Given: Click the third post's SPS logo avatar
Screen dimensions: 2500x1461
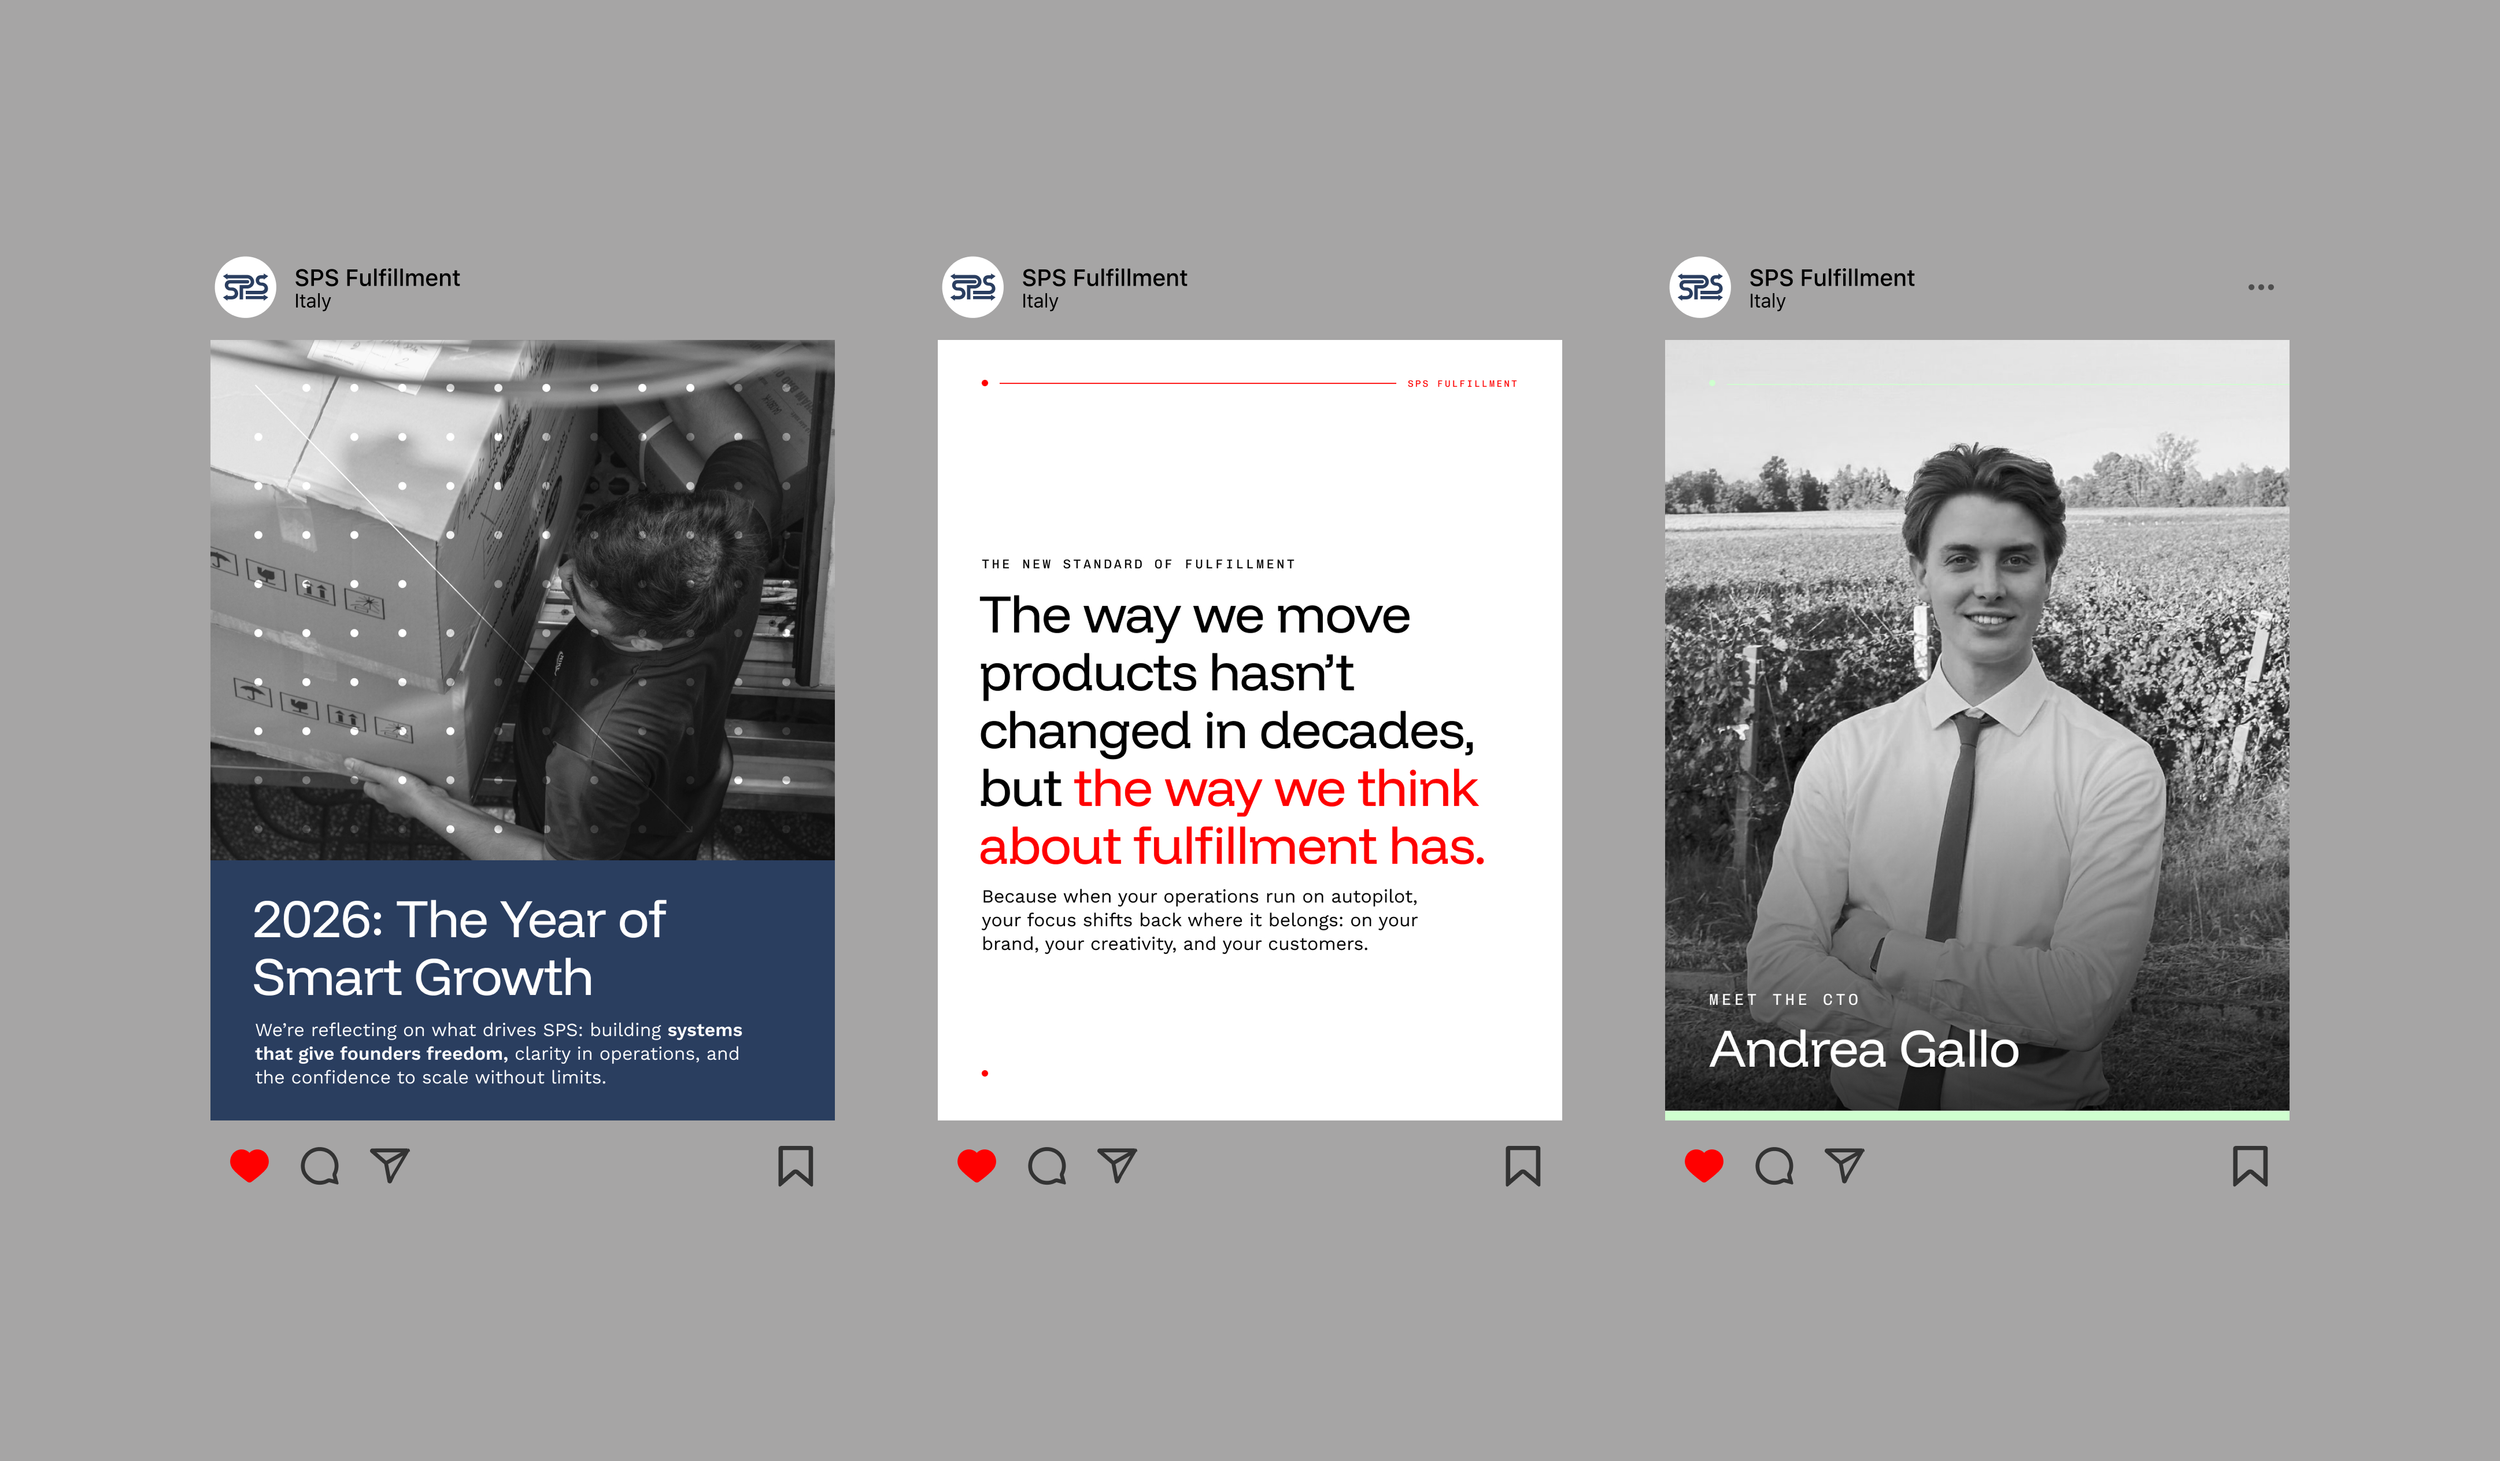Looking at the screenshot, I should point(1700,288).
